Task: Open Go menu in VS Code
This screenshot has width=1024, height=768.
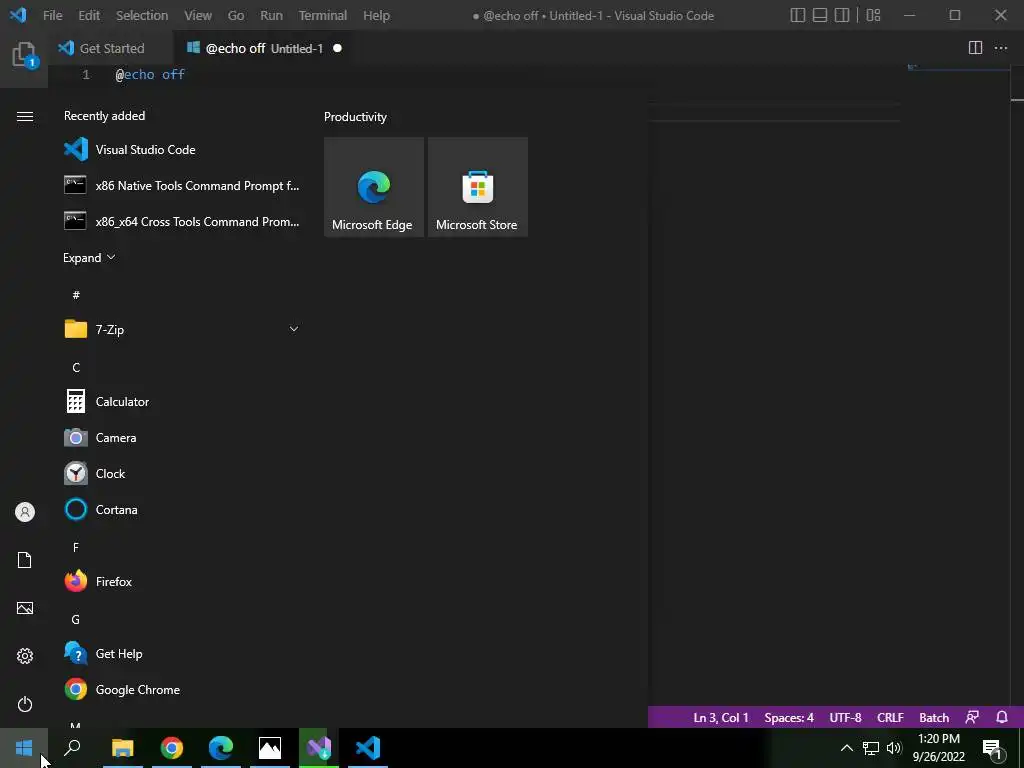Action: 236,15
